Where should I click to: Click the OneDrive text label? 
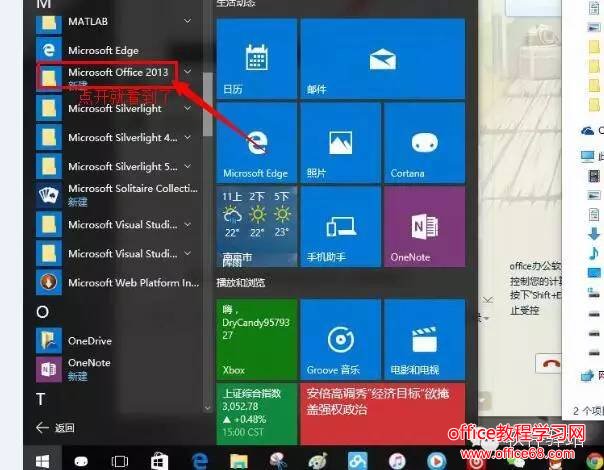90,341
